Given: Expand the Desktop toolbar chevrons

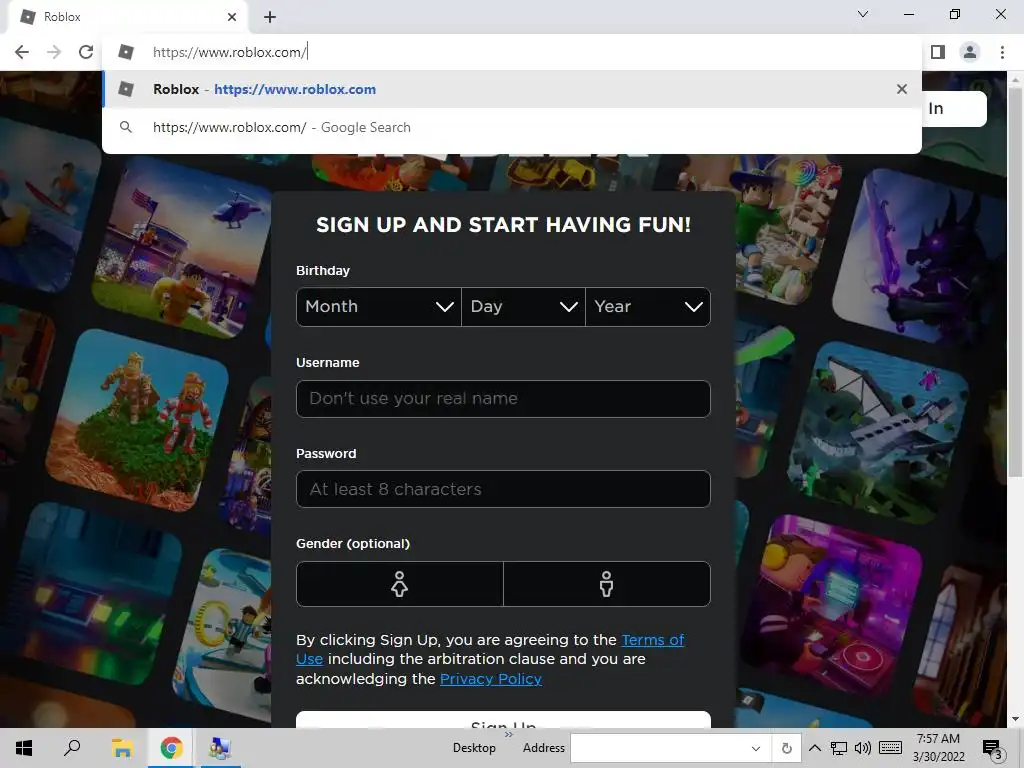Looking at the screenshot, I should [509, 735].
